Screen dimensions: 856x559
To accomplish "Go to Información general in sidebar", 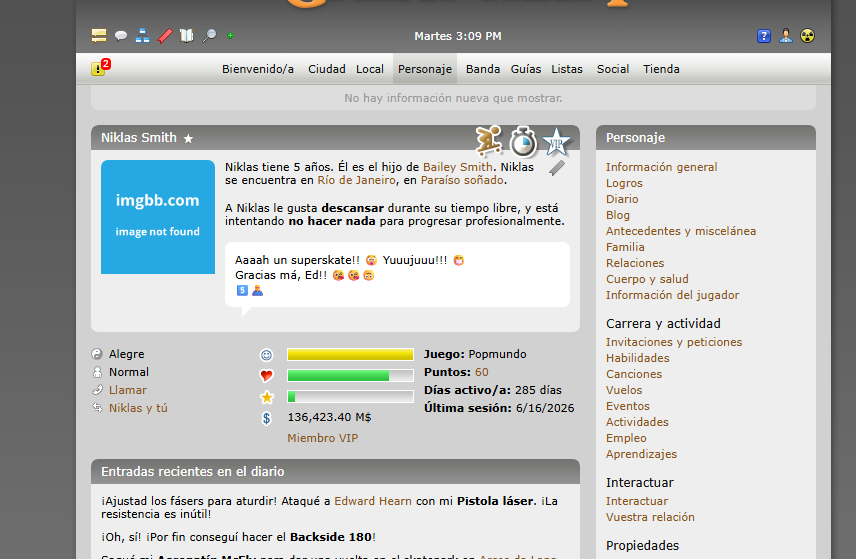I will [661, 167].
